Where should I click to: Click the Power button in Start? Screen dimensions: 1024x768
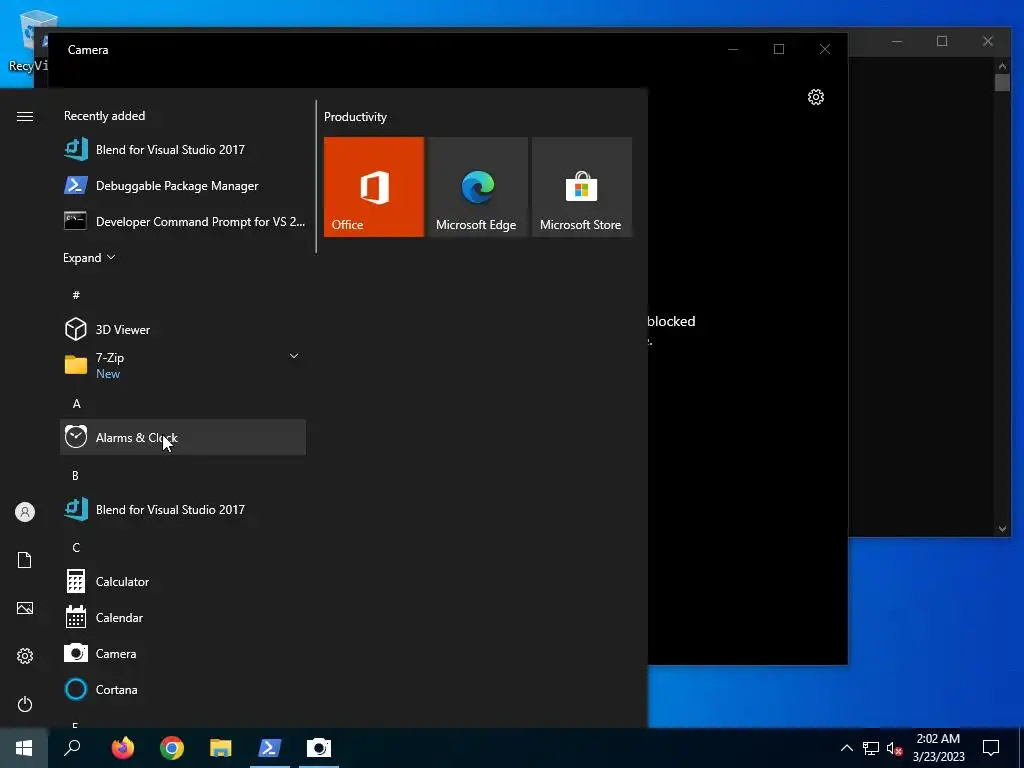(x=25, y=704)
